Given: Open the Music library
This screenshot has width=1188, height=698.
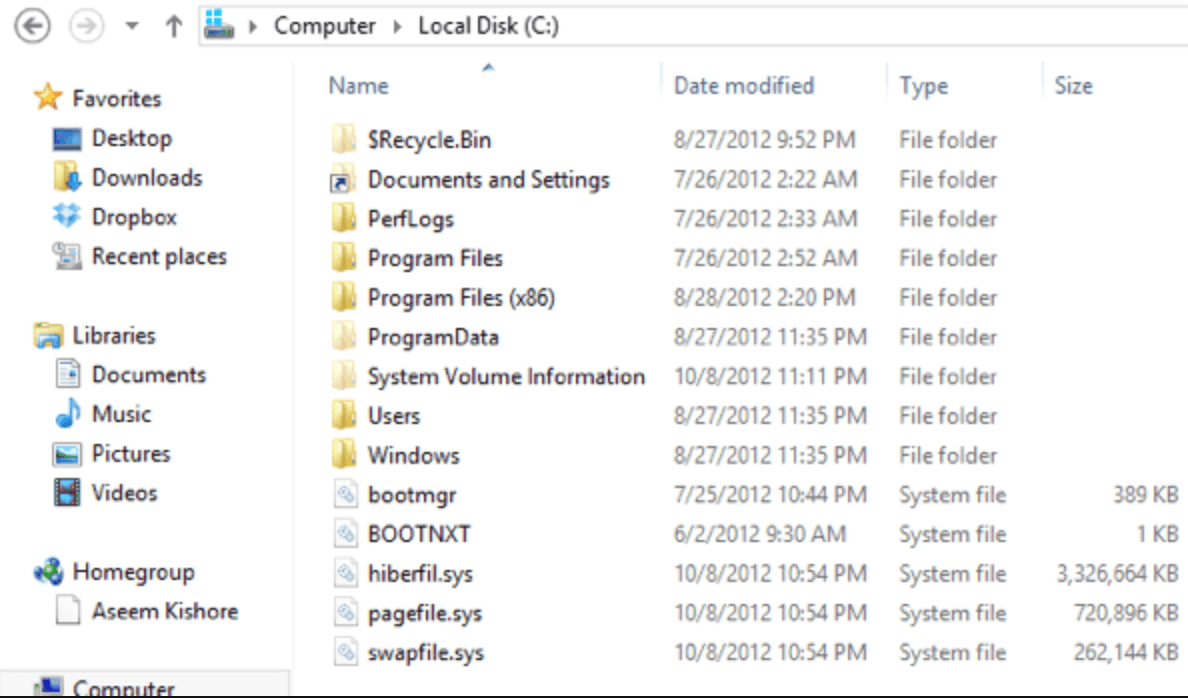Looking at the screenshot, I should pyautogui.click(x=121, y=414).
